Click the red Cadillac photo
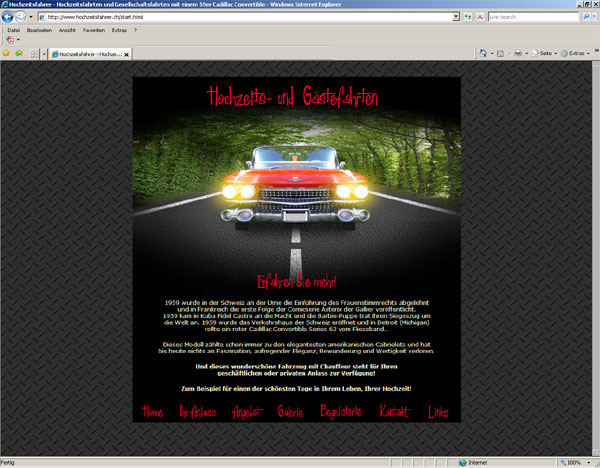Viewport: 600px width, 468px height. (295, 186)
